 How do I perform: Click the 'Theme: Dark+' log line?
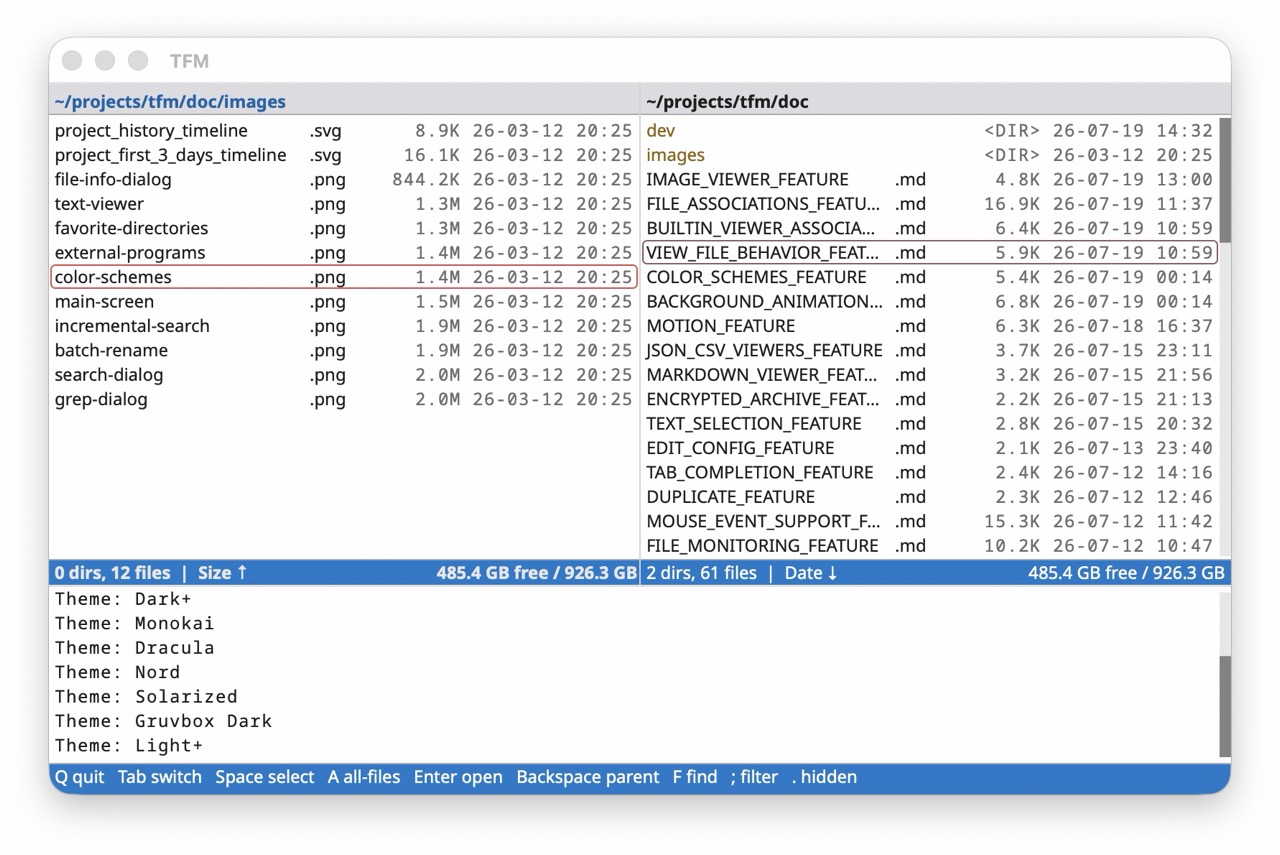click(123, 599)
